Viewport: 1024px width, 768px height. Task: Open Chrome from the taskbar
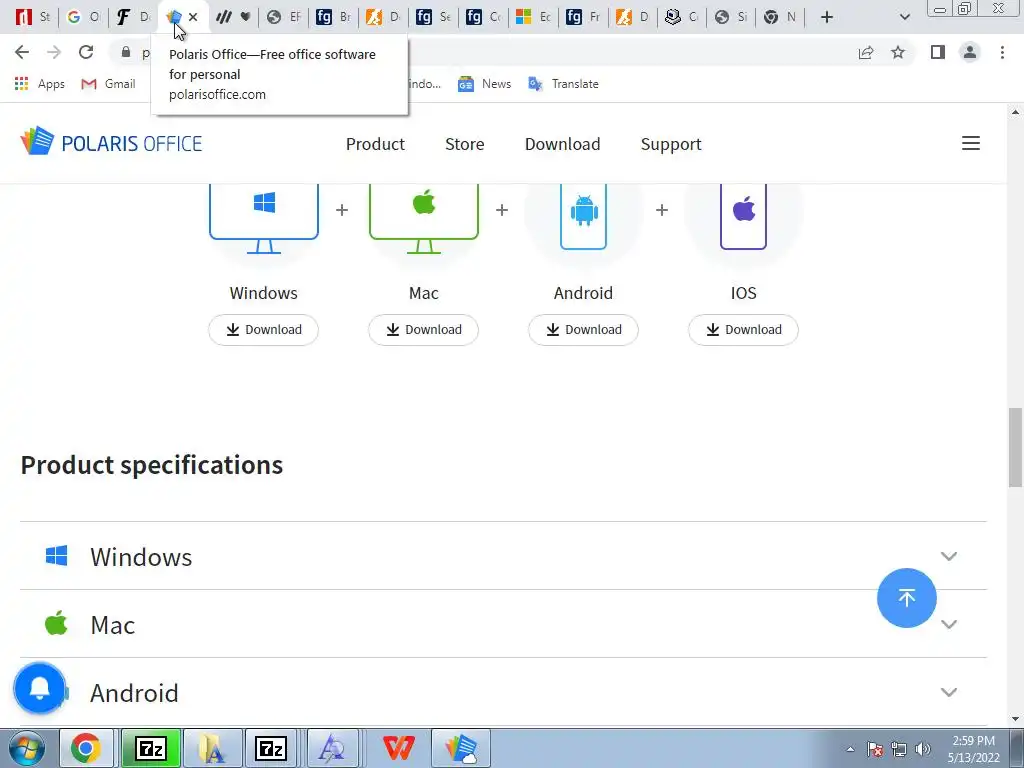pos(86,748)
